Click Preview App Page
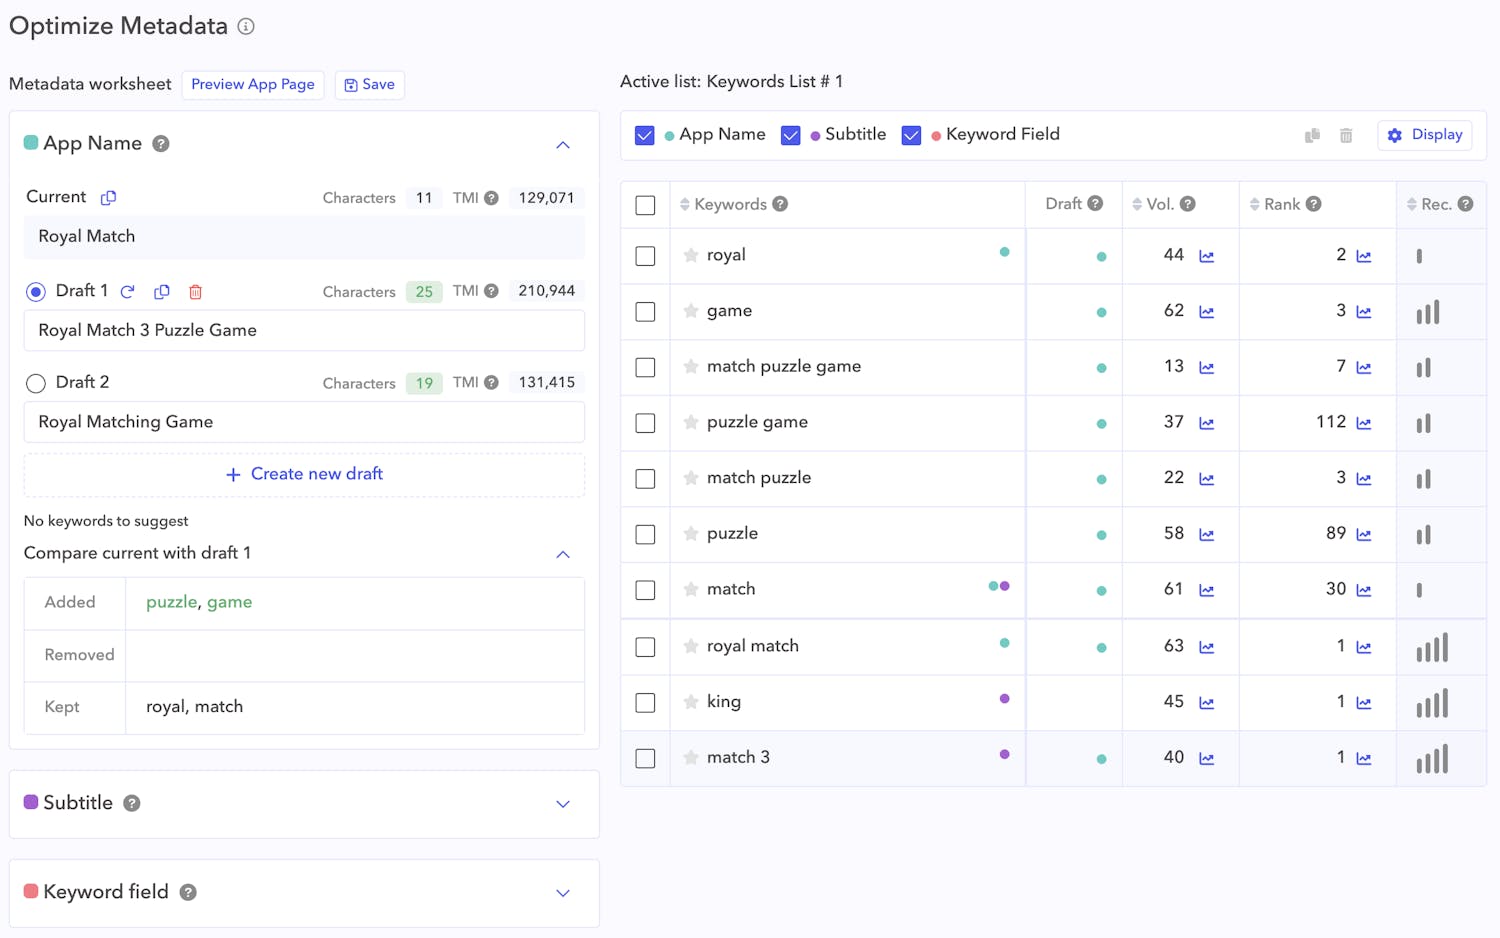Viewport: 1500px width, 938px height. click(x=252, y=85)
